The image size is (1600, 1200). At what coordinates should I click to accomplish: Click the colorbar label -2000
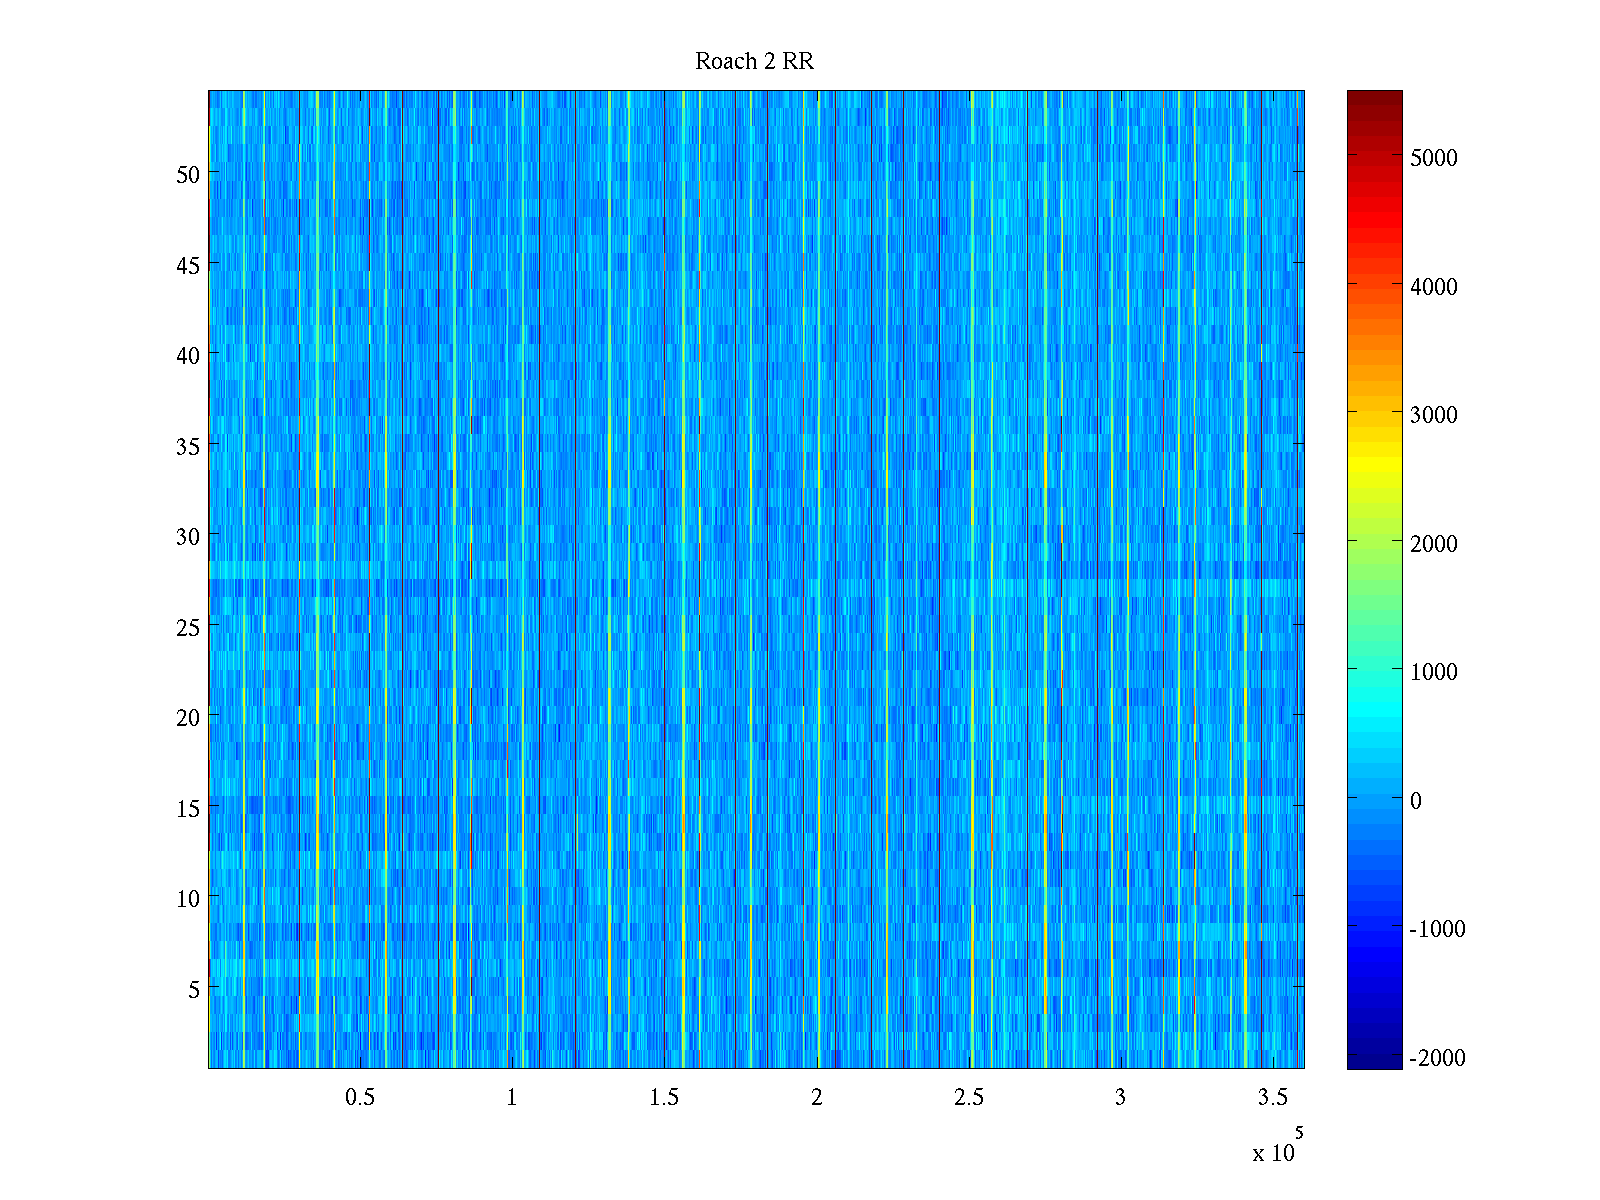[1437, 1058]
